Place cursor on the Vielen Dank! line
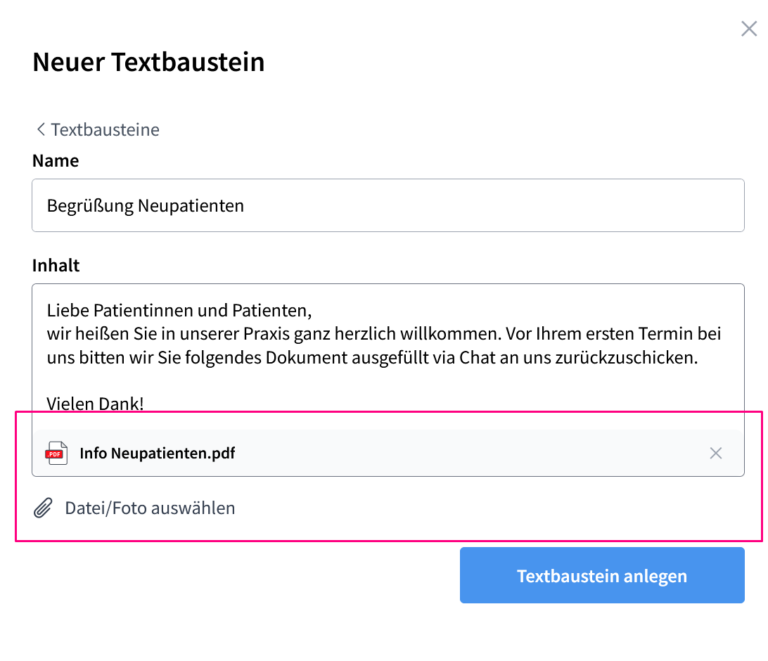This screenshot has width=768, height=661. point(95,403)
